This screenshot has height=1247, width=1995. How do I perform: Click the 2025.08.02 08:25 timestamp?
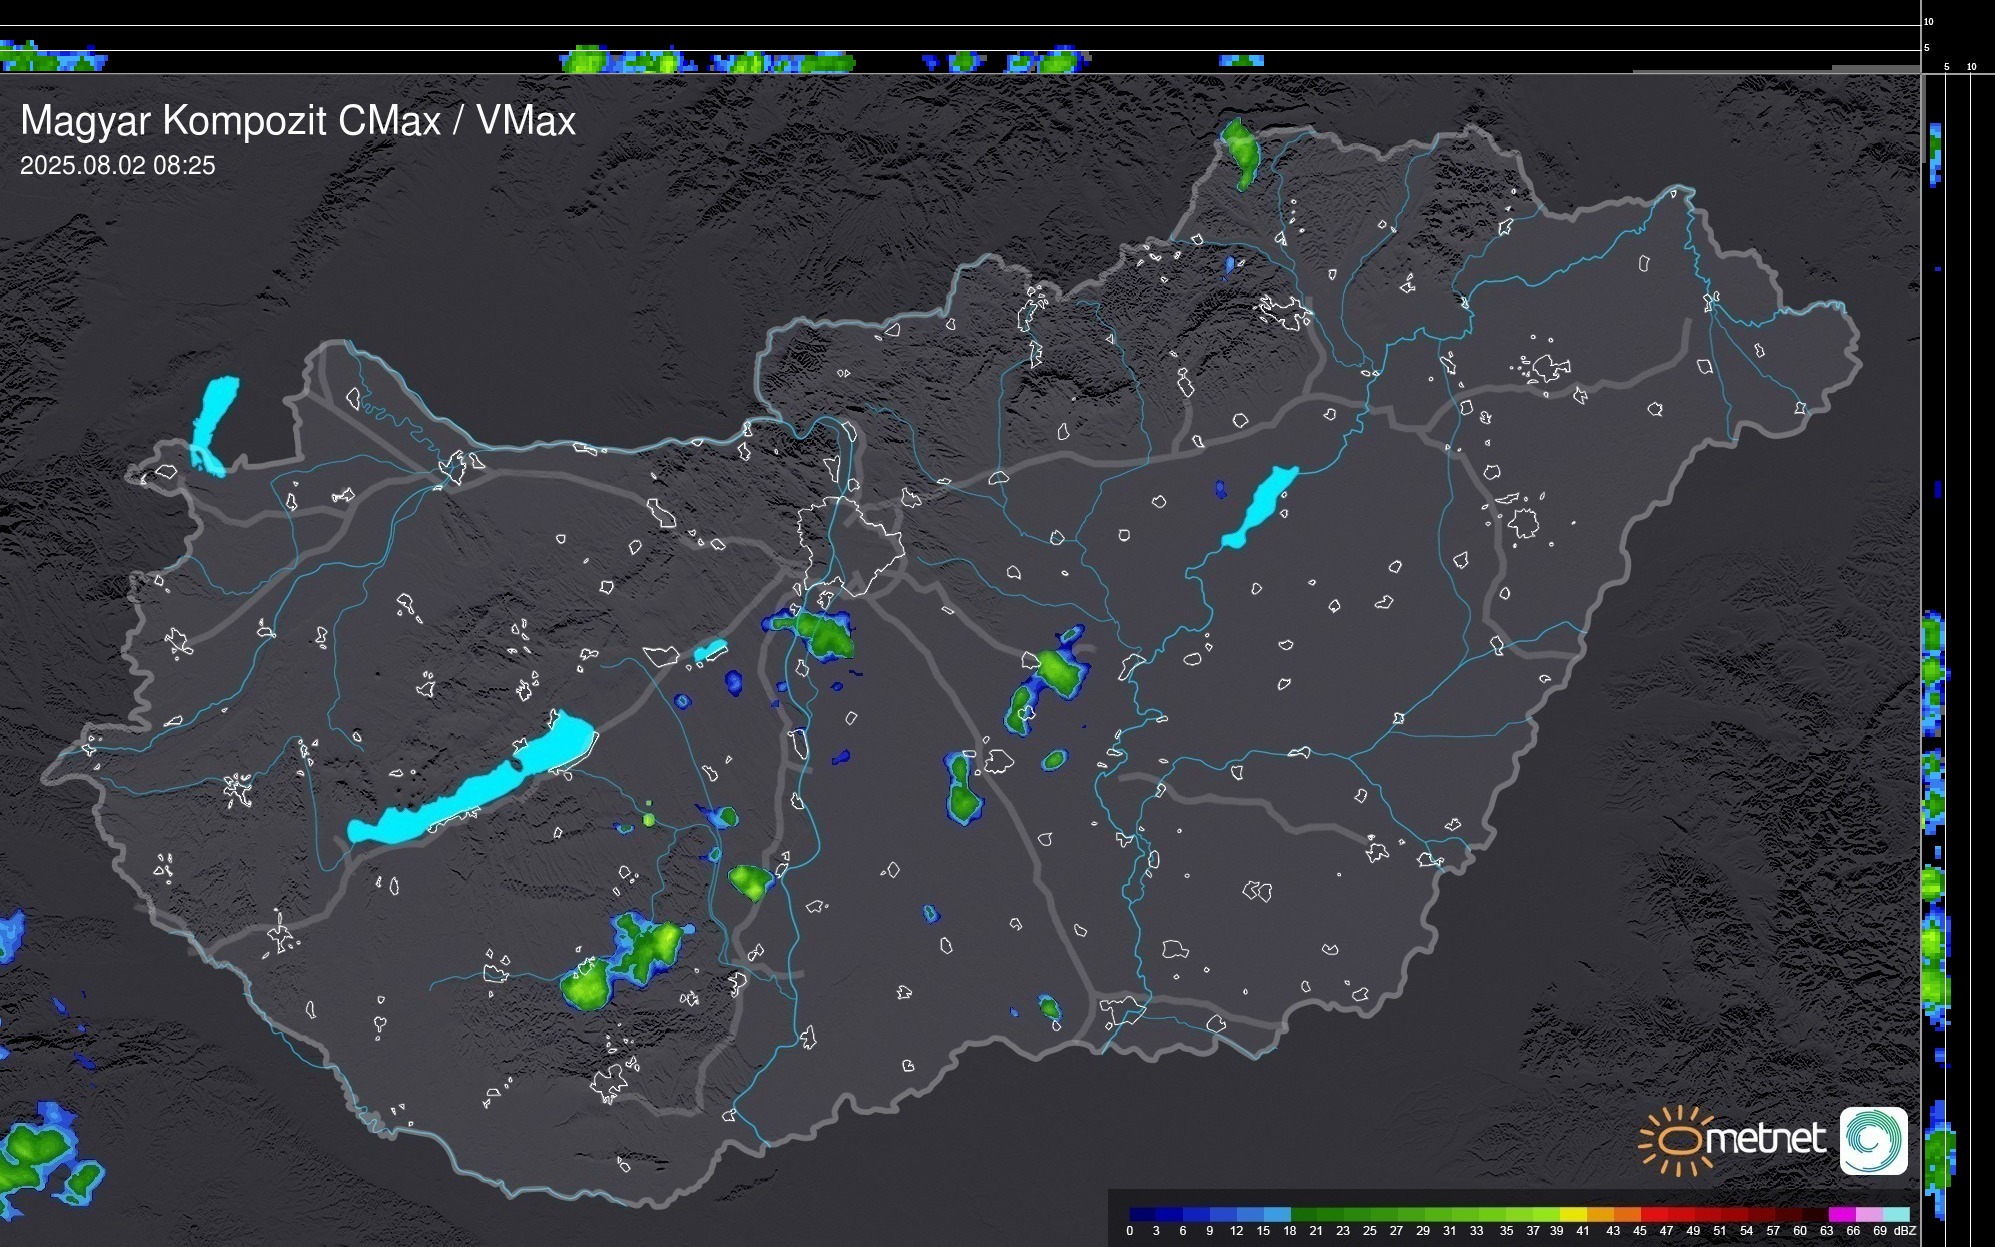coord(117,165)
